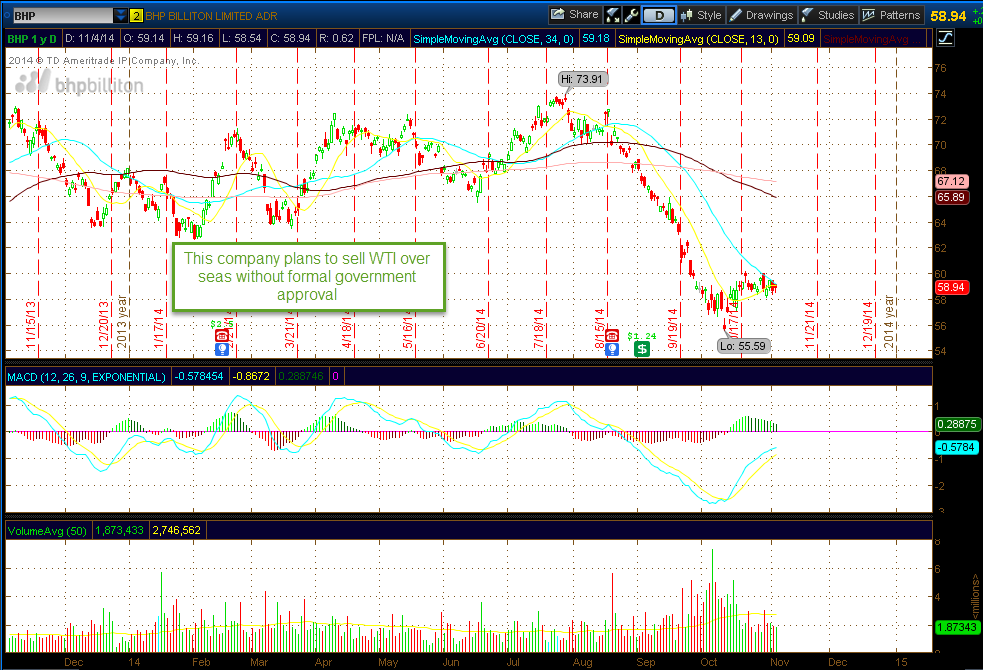
Task: Click the Feb conference call phone icon
Action: (222, 337)
